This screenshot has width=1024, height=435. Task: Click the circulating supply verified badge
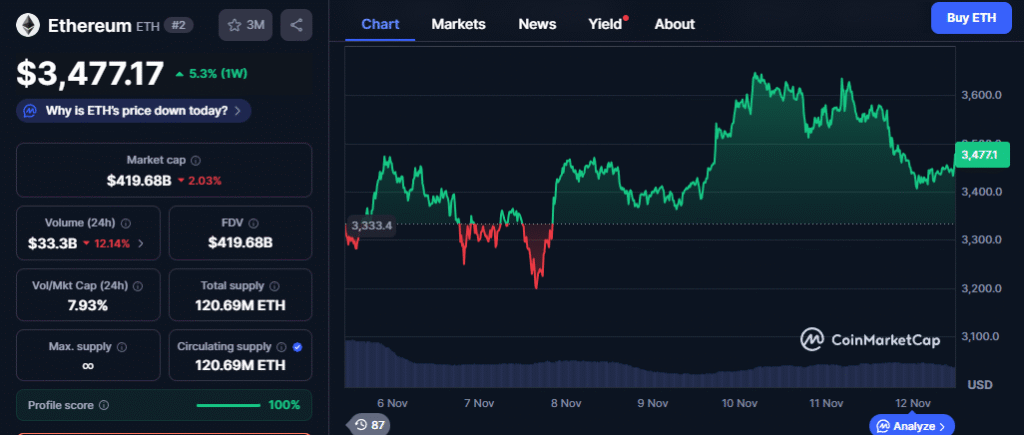[x=297, y=347]
